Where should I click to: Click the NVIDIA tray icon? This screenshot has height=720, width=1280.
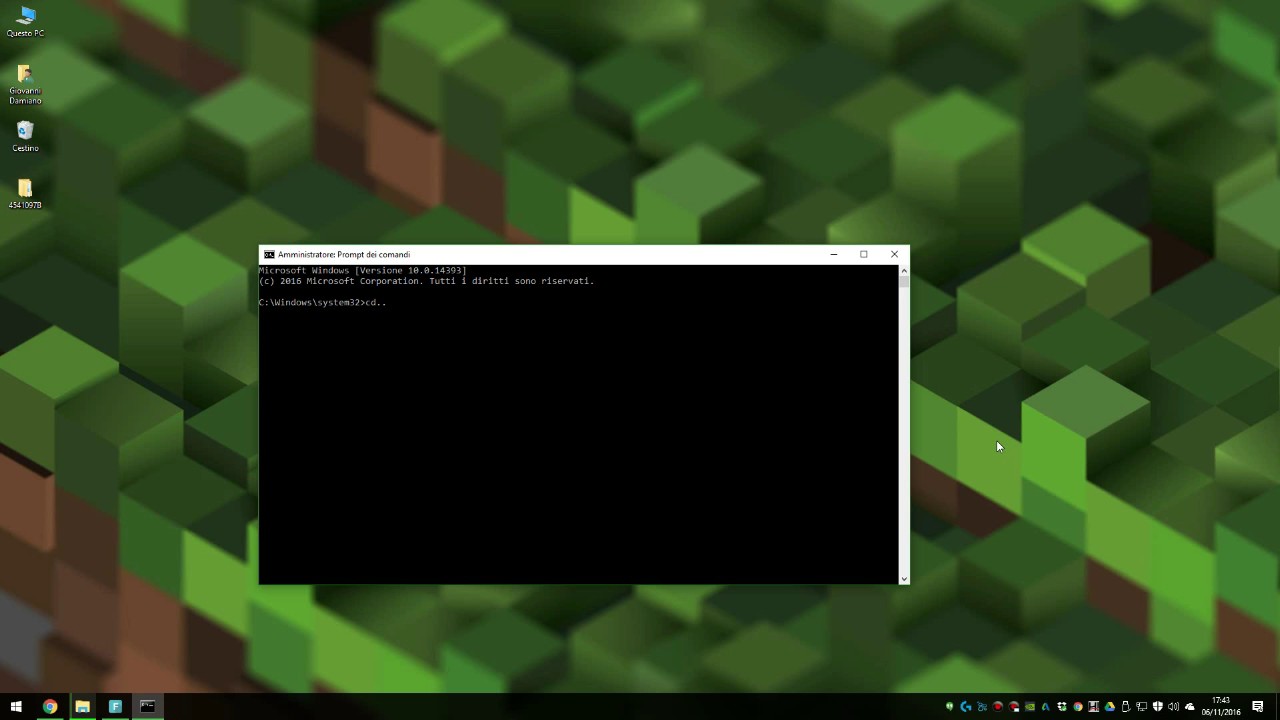coord(1030,707)
